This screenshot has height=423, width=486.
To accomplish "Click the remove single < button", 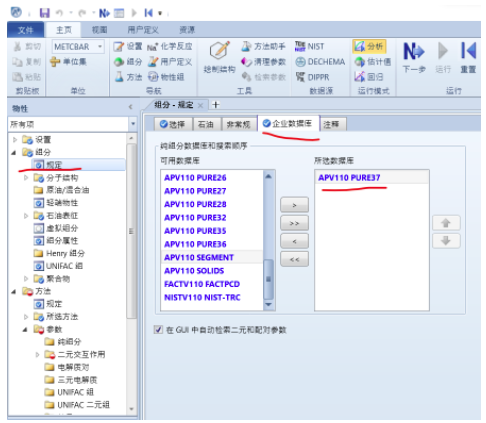I will point(294,241).
